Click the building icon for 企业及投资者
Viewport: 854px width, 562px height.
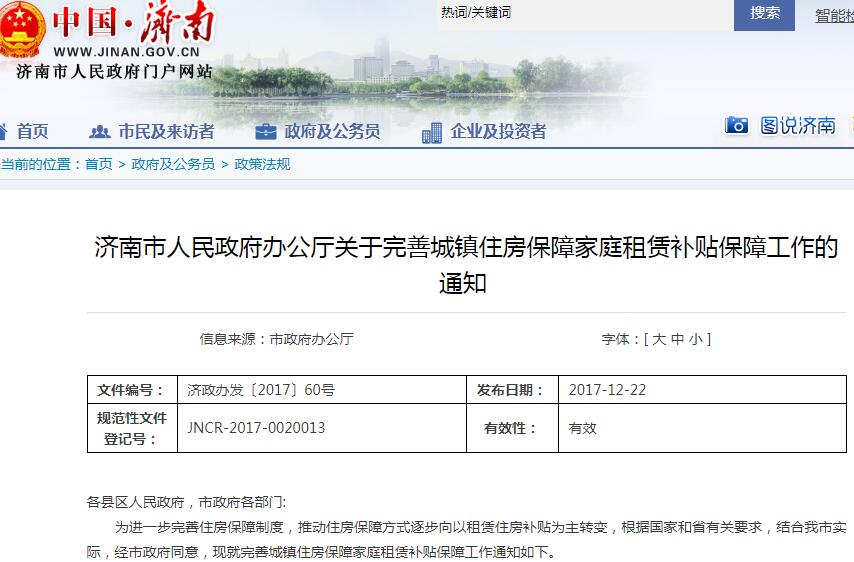431,132
